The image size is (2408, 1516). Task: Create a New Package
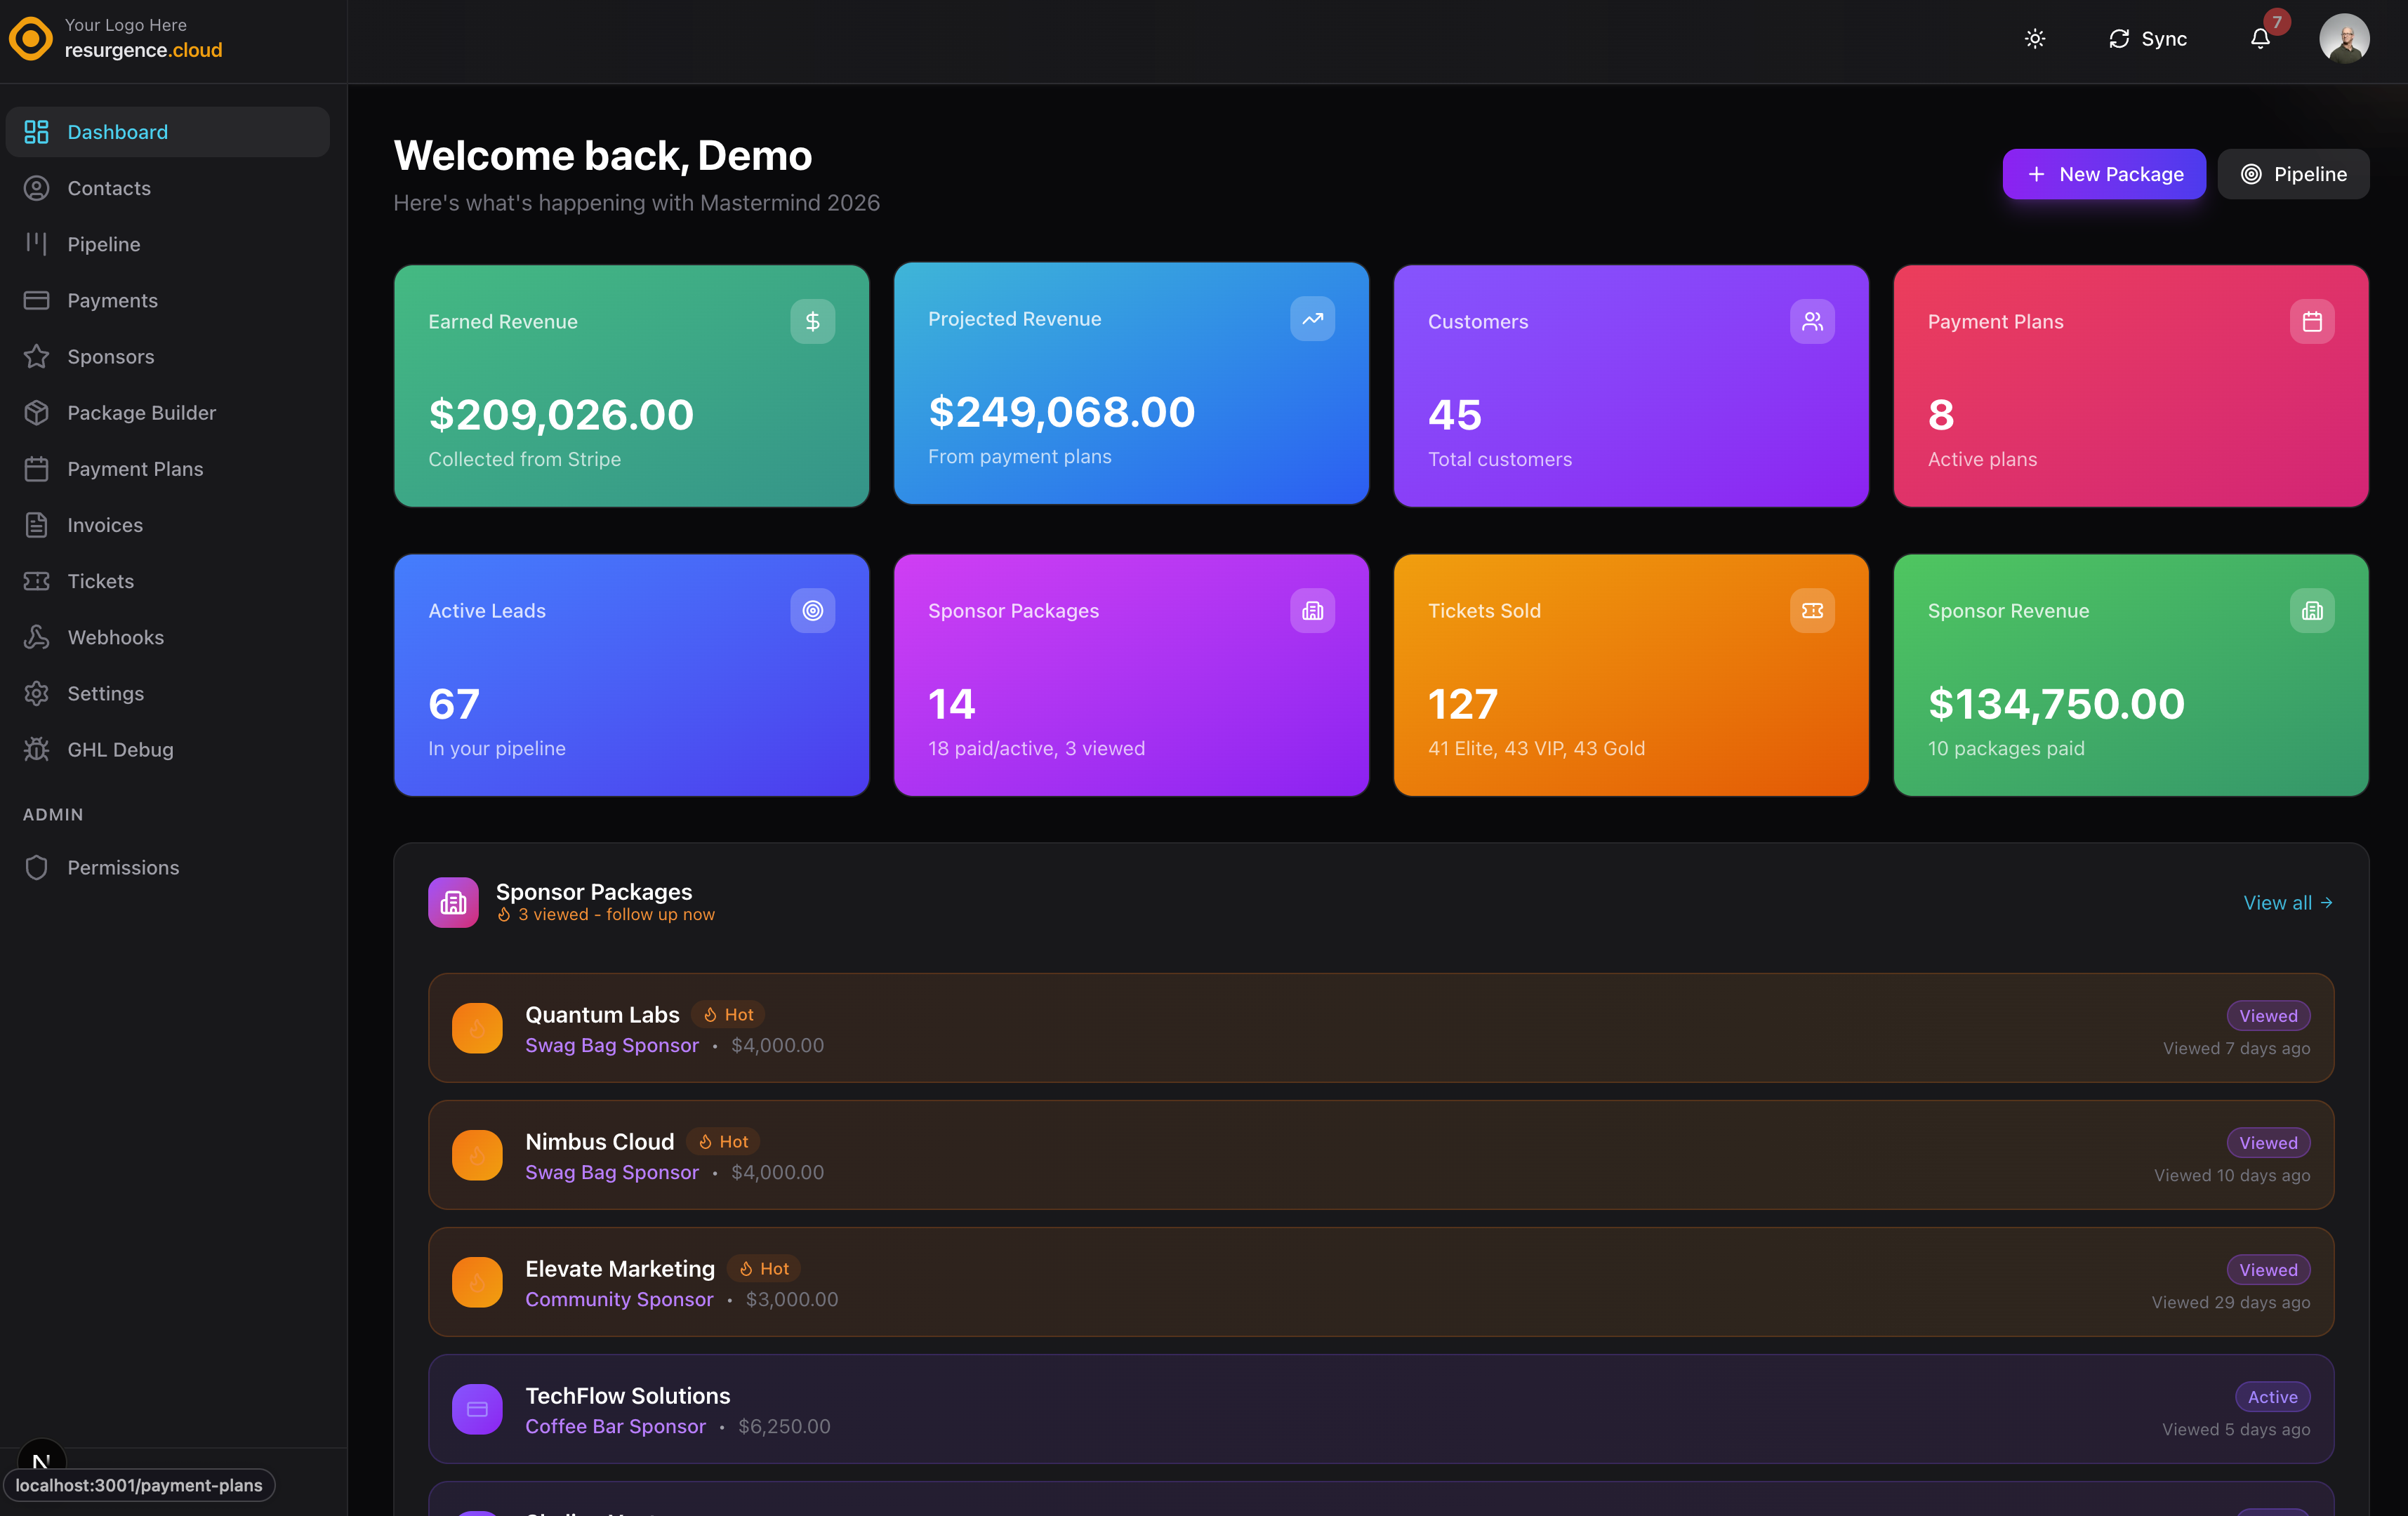[x=2103, y=174]
